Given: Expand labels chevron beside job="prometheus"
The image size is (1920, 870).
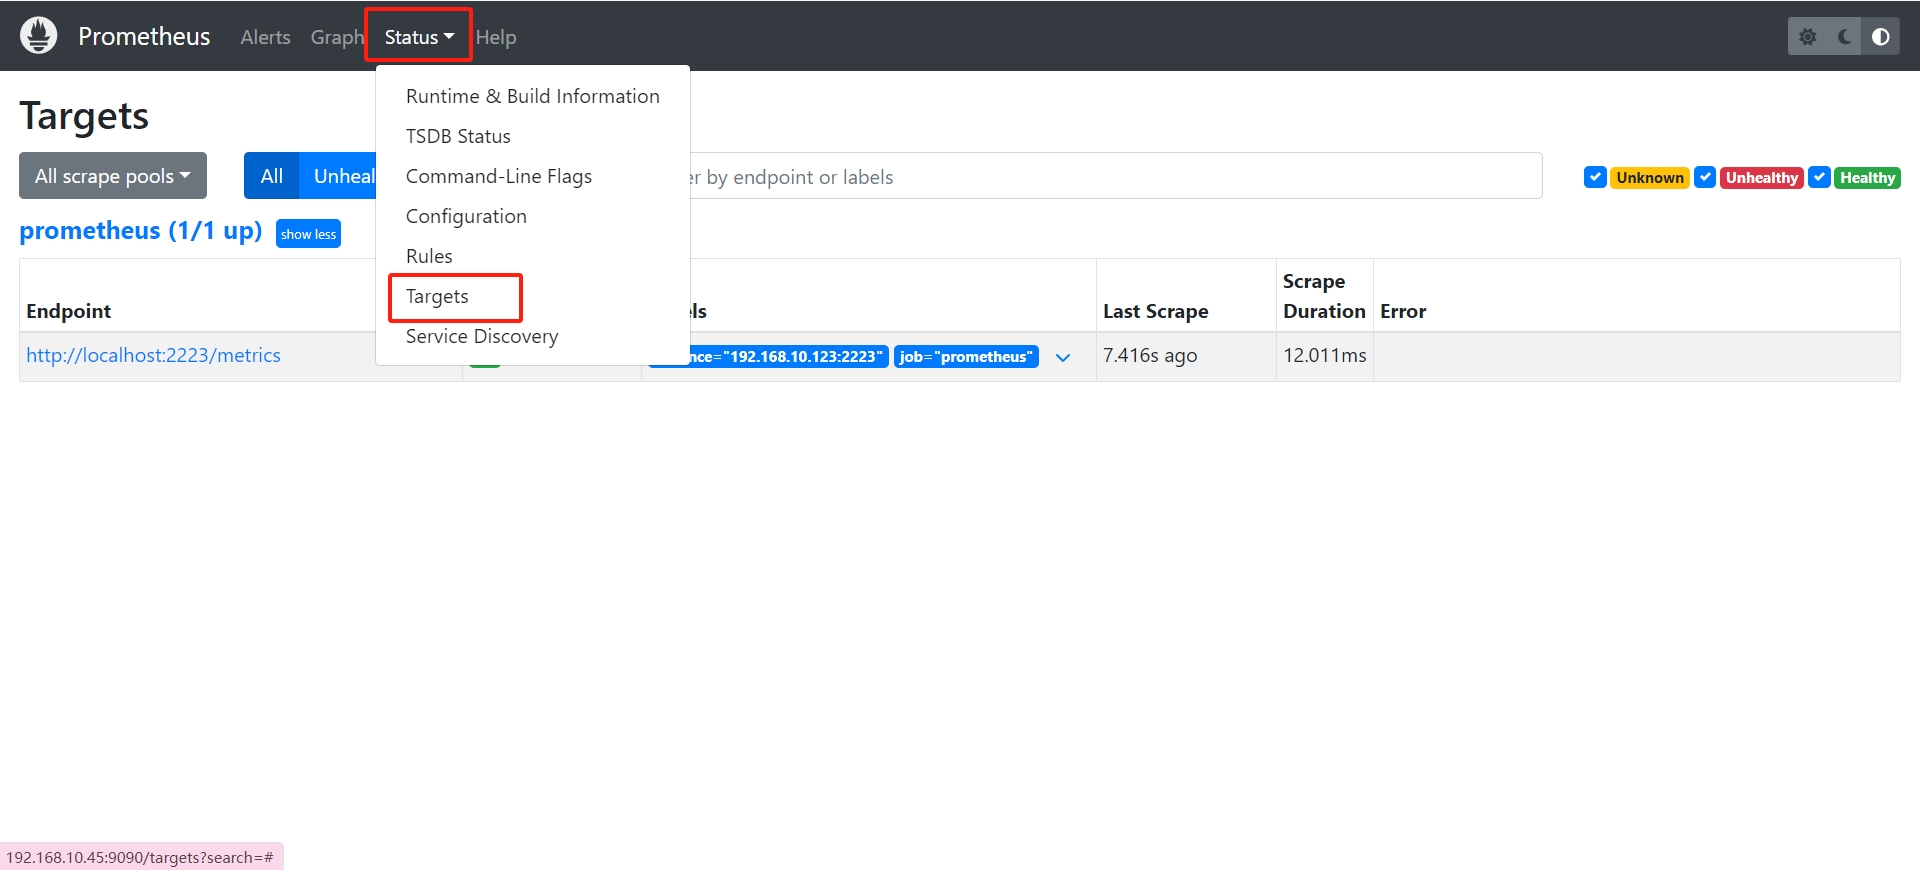Looking at the screenshot, I should pos(1063,357).
